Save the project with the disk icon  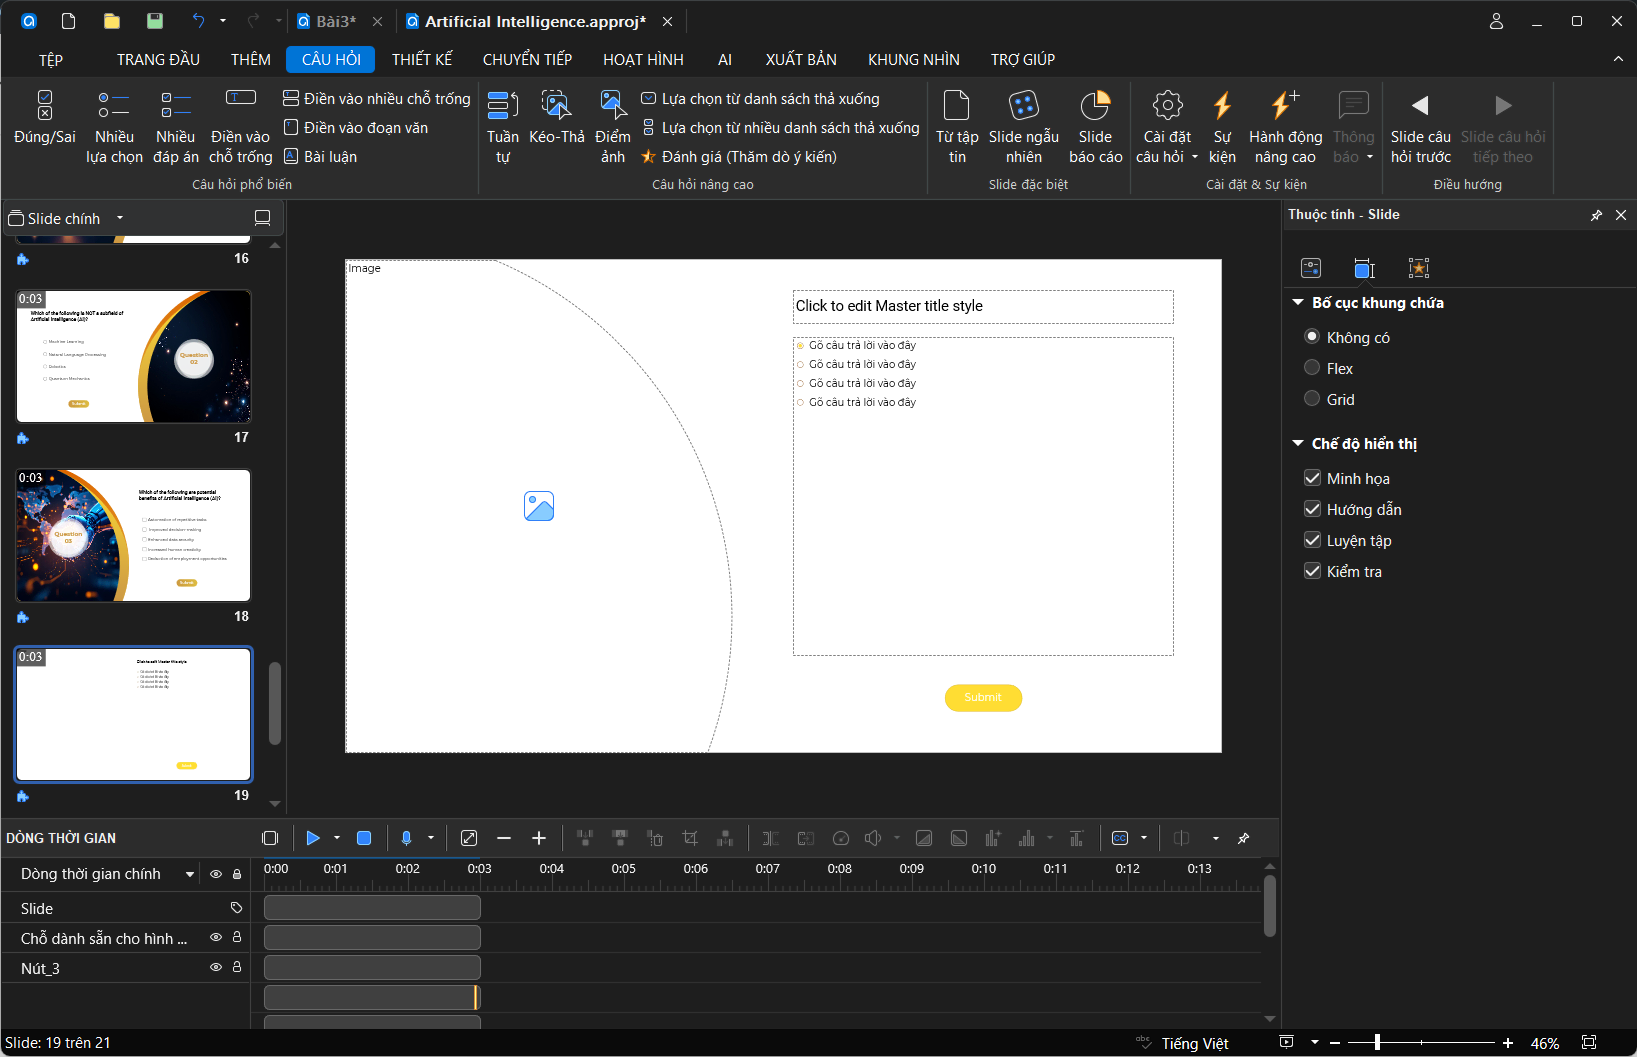click(154, 21)
